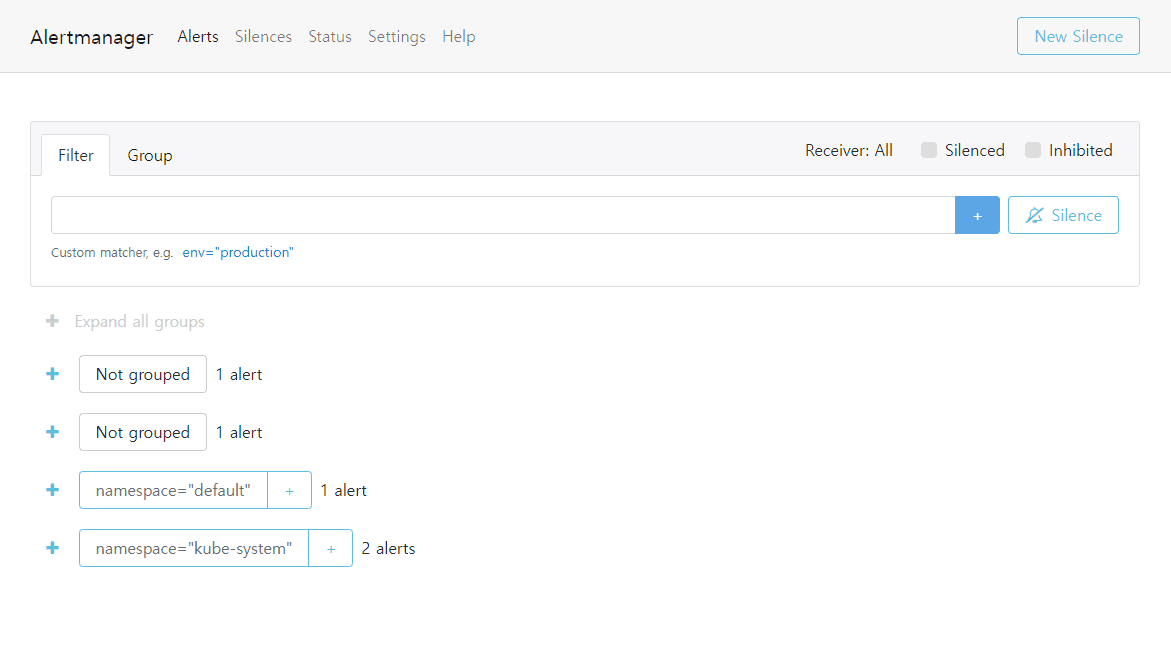Image resolution: width=1171 pixels, height=656 pixels.
Task: Click the New Silence button
Action: click(x=1078, y=36)
